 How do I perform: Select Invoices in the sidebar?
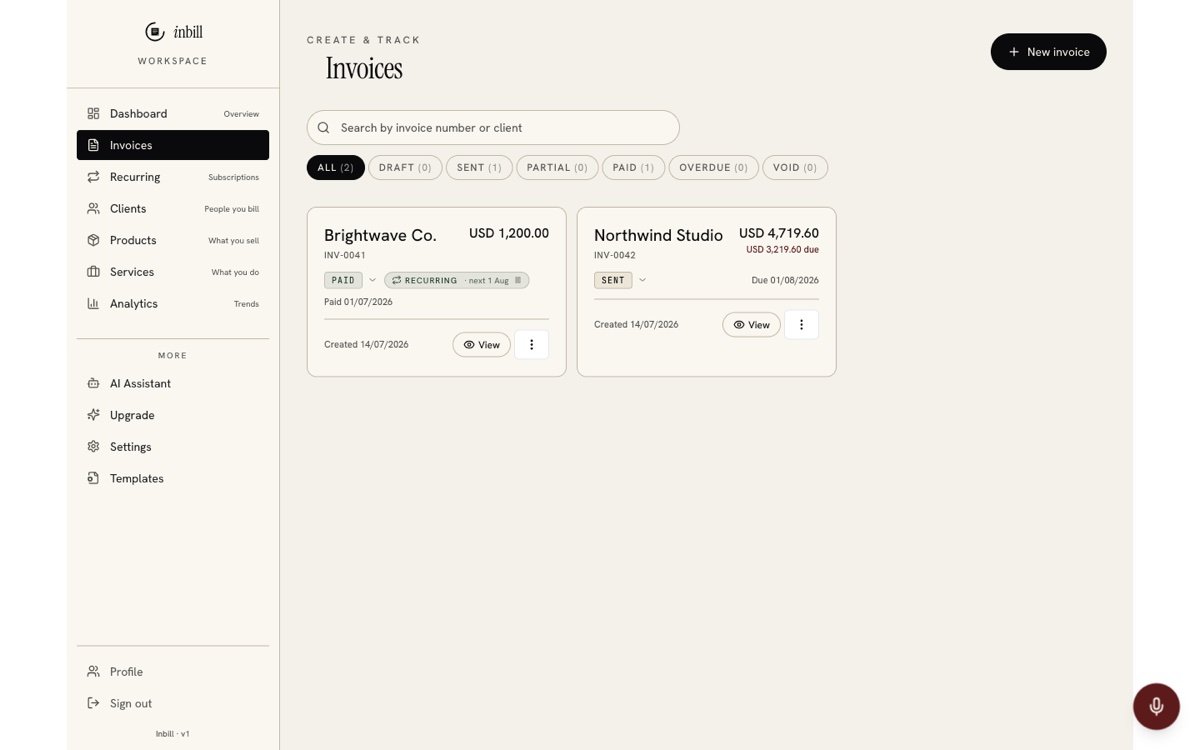(173, 145)
